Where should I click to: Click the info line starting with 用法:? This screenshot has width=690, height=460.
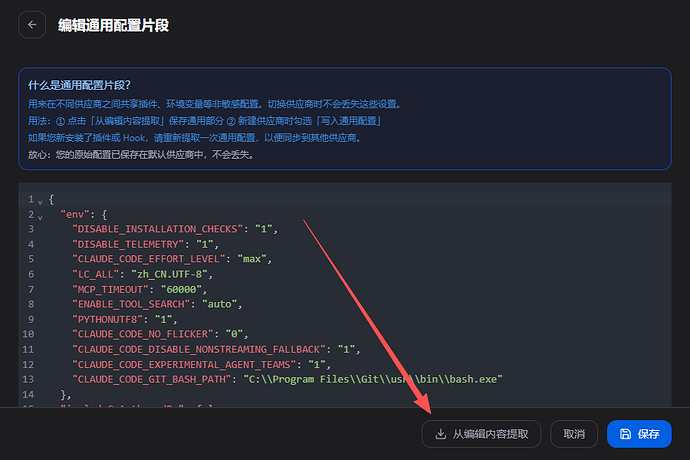(205, 121)
